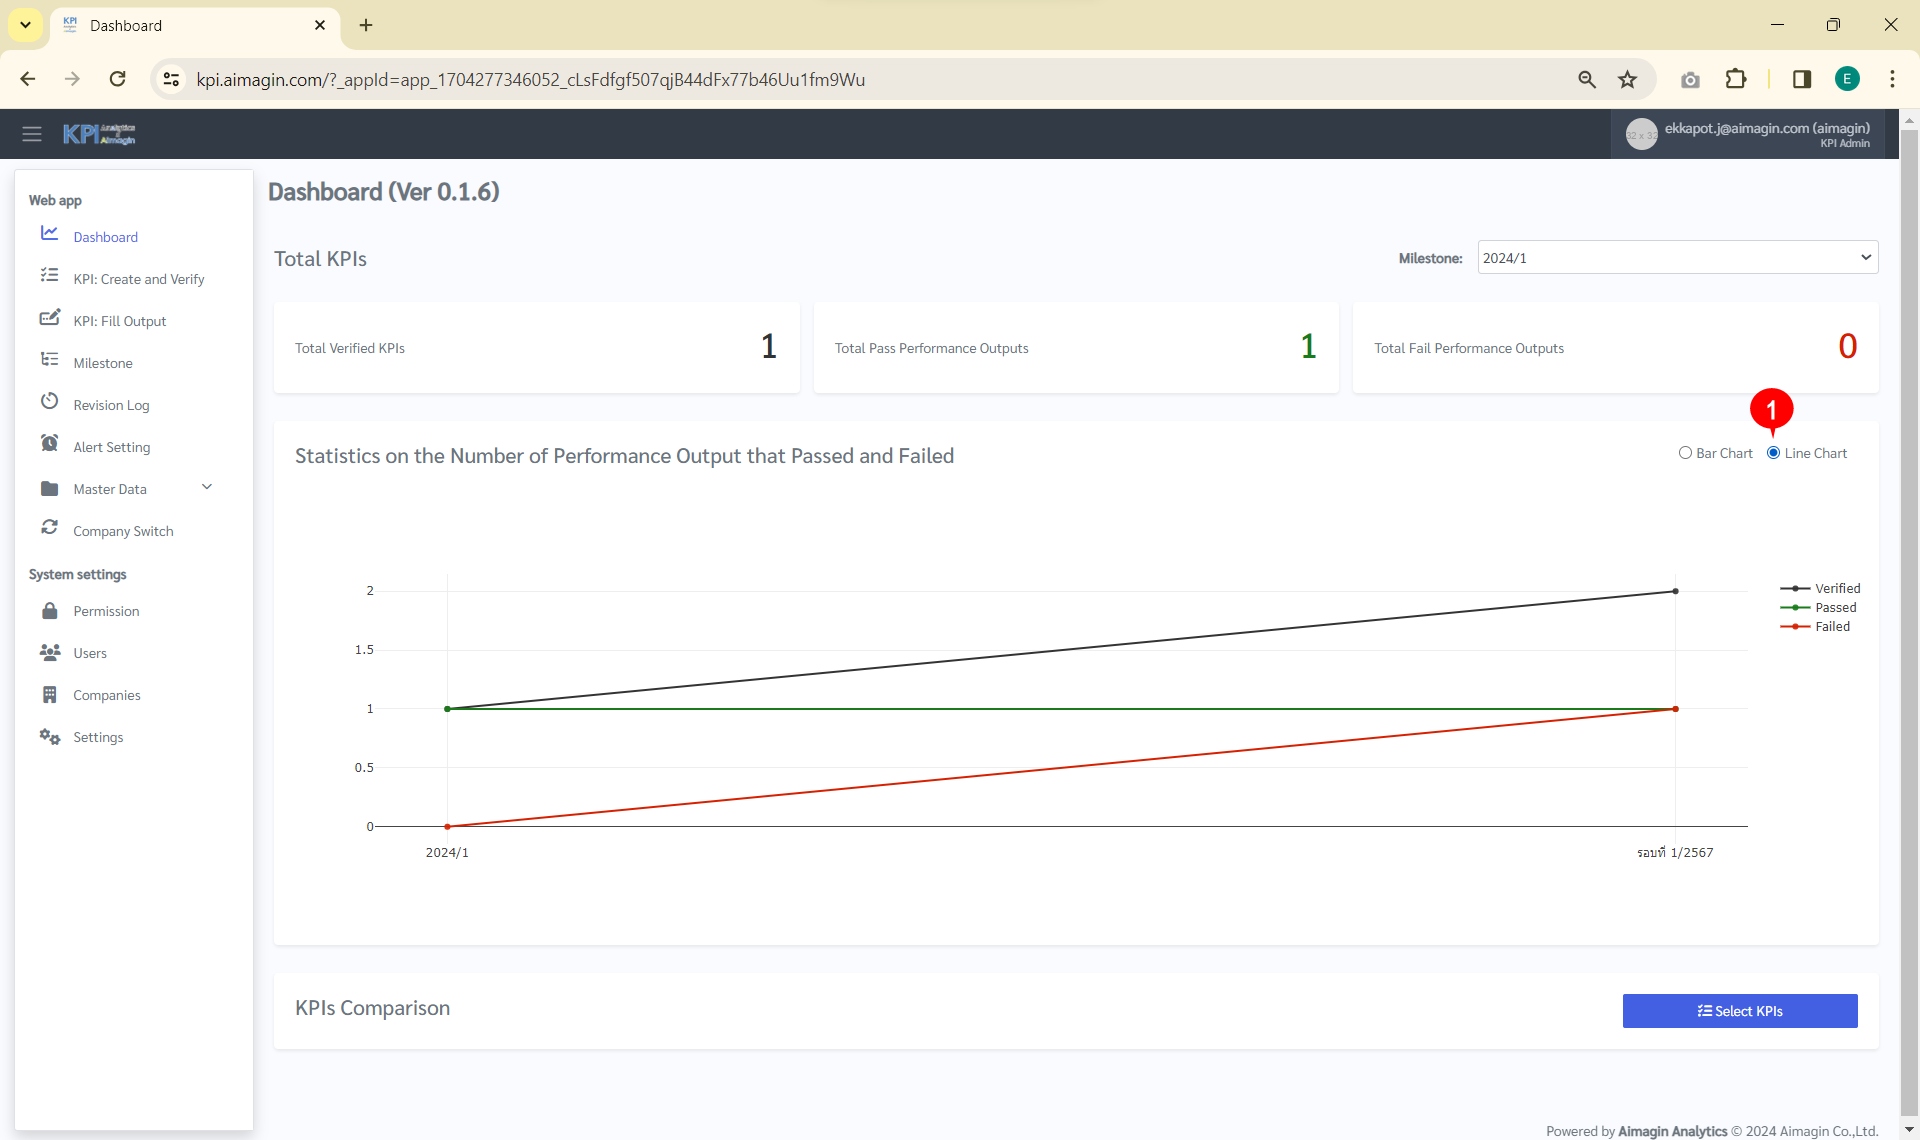Click the user avatar in header
Viewport: 1920px width, 1140px height.
(1641, 134)
